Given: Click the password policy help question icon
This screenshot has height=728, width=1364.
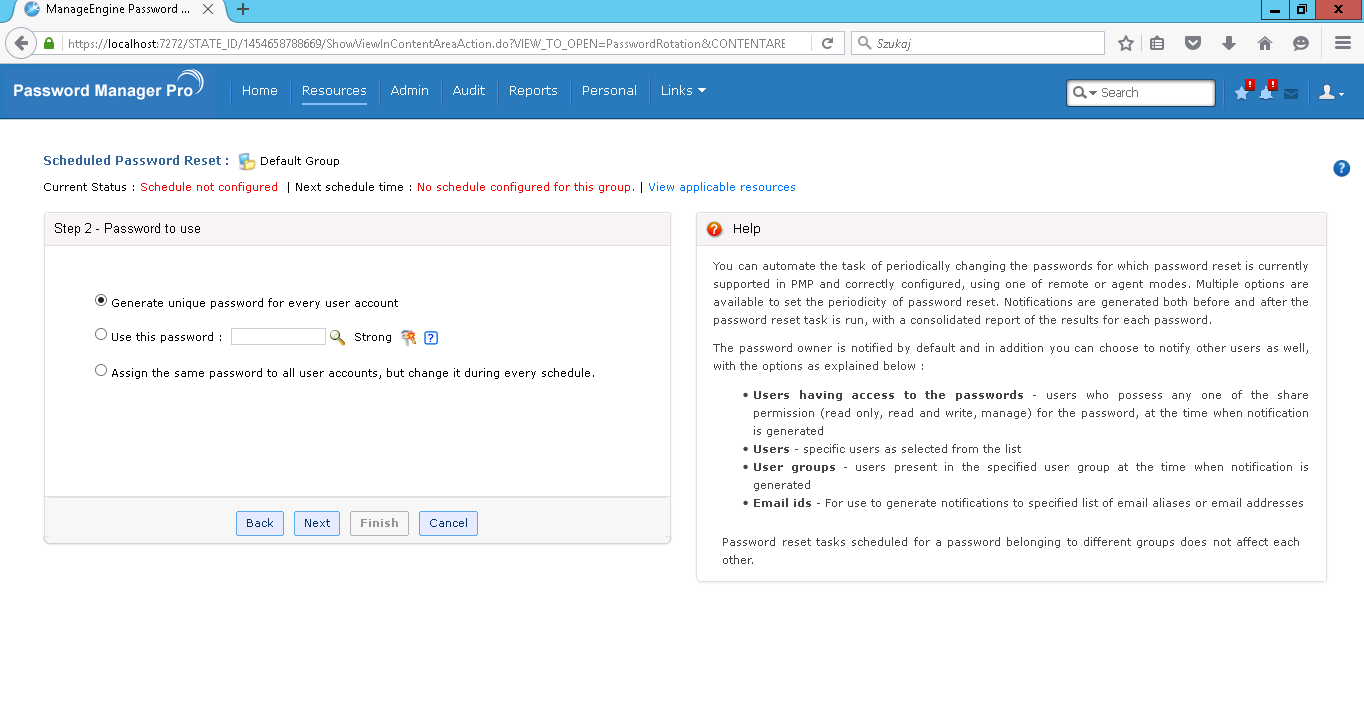Looking at the screenshot, I should (x=431, y=338).
